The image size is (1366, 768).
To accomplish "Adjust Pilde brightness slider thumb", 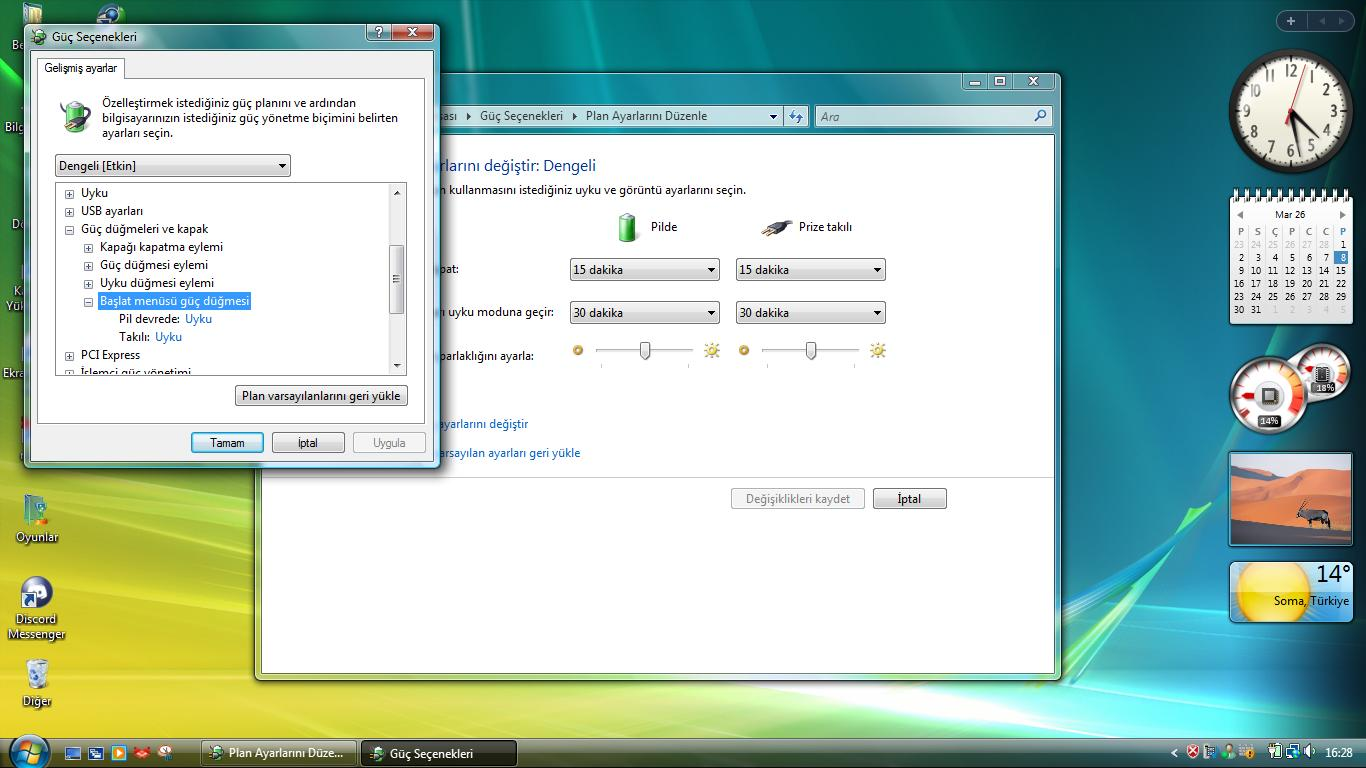I will coord(645,350).
